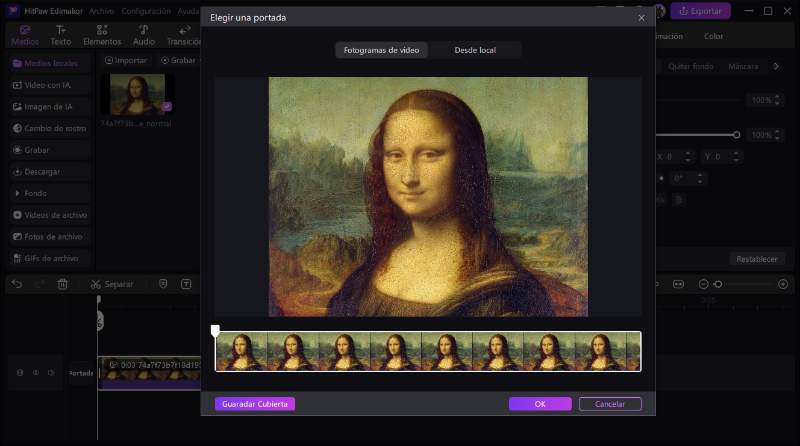Click the Restablecer button

[757, 259]
